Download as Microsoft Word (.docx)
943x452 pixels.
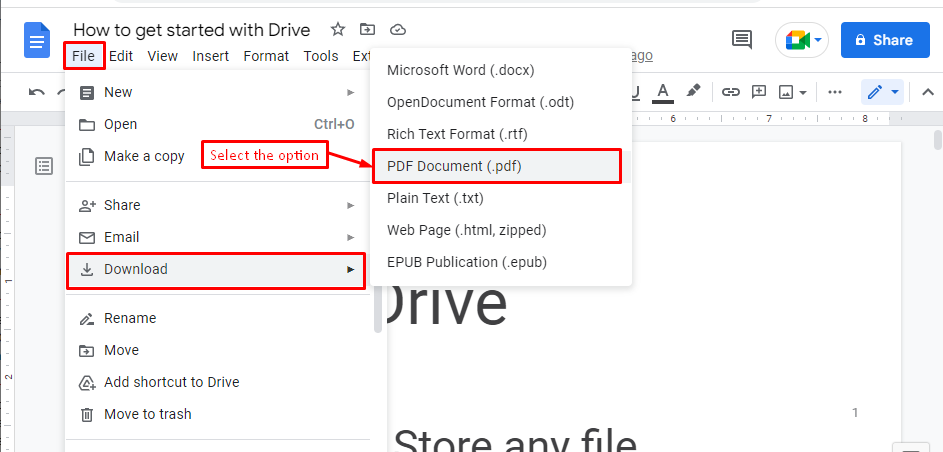pos(501,70)
